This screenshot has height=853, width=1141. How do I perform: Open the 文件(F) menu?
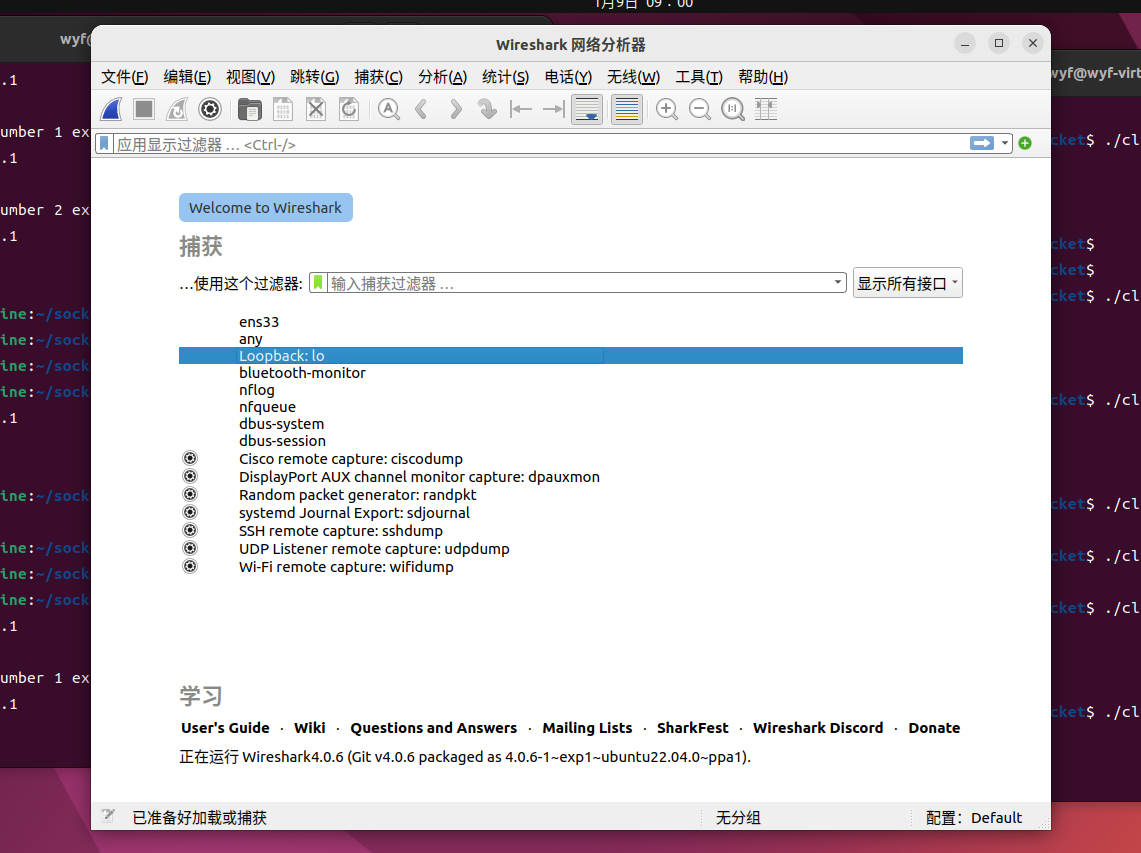click(x=124, y=77)
